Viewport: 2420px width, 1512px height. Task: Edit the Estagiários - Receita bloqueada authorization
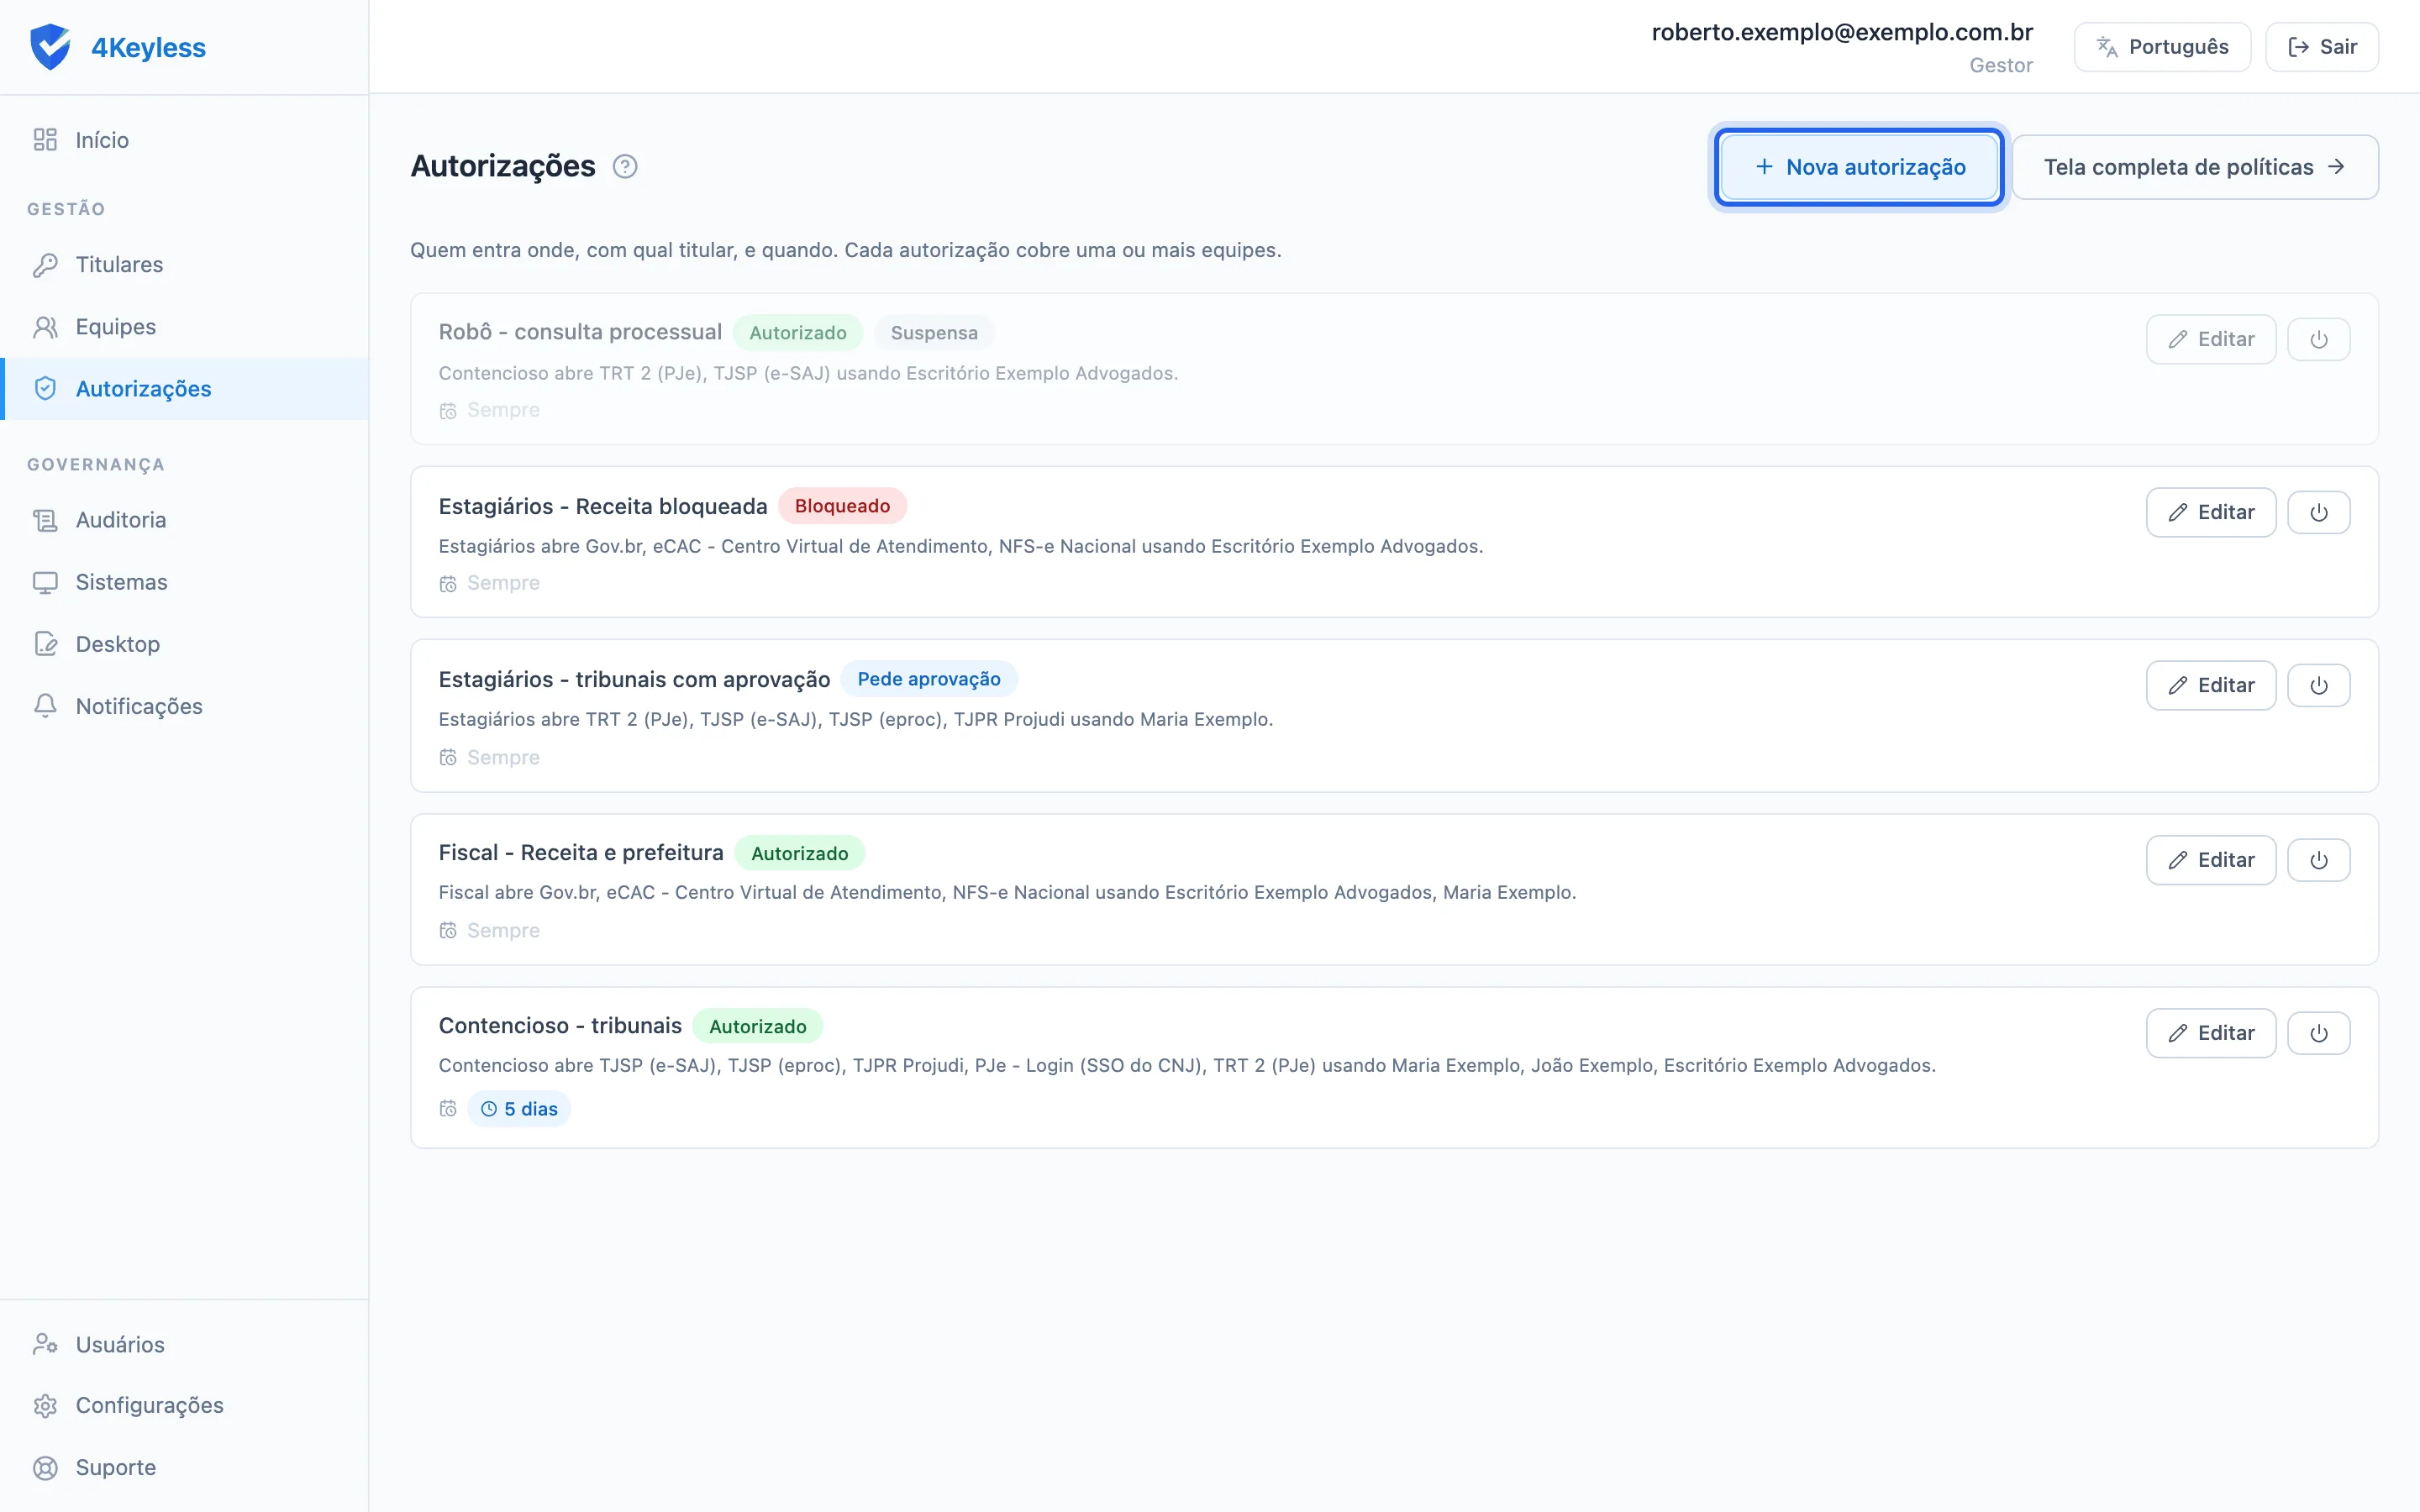(2210, 512)
